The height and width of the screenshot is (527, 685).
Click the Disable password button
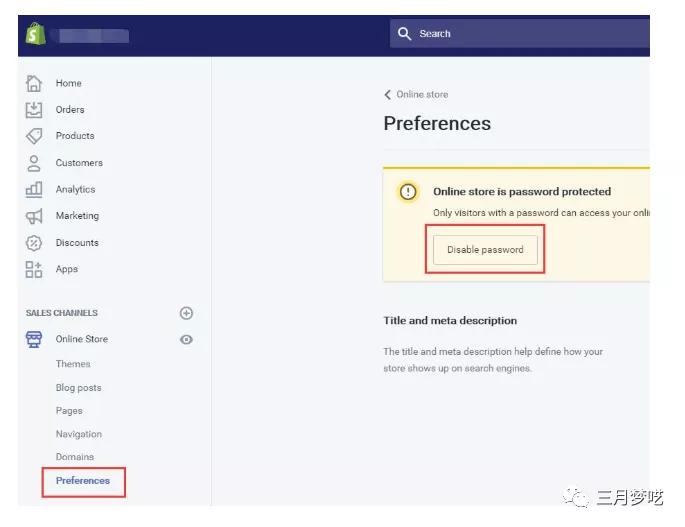[x=485, y=250]
